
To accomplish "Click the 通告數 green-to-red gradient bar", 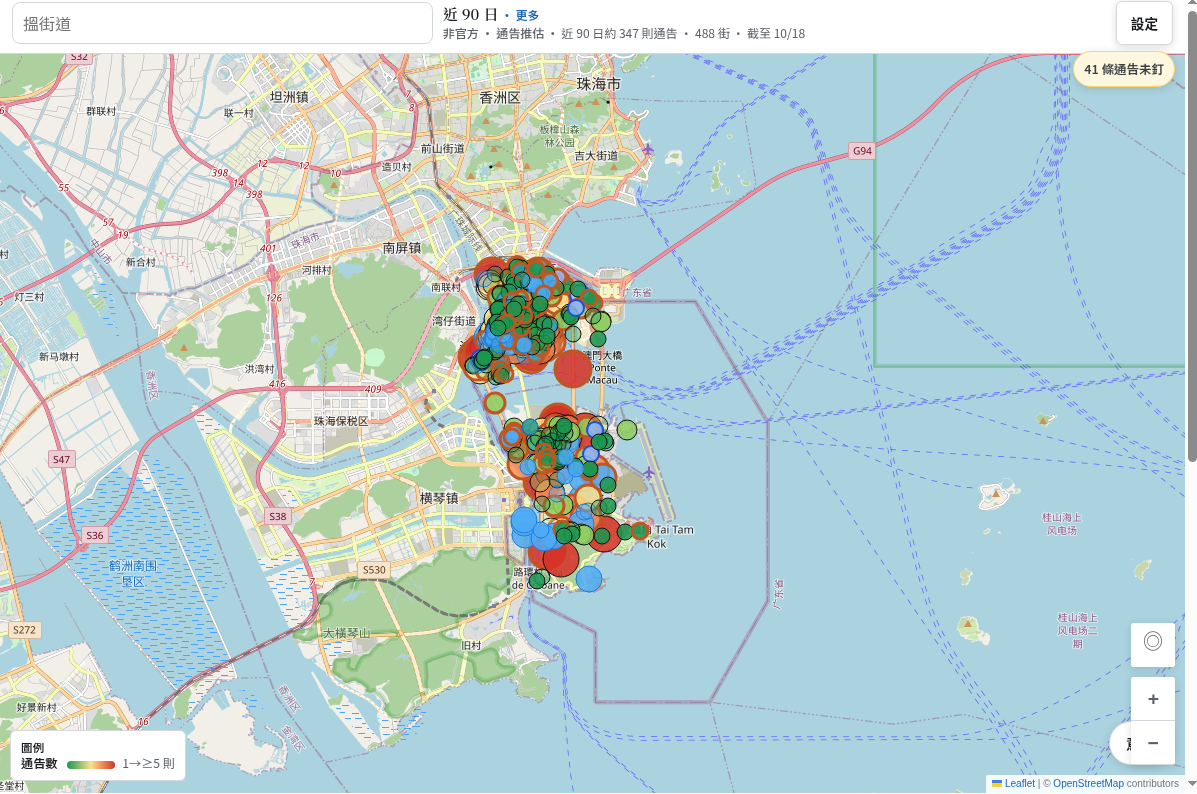I will pos(91,764).
